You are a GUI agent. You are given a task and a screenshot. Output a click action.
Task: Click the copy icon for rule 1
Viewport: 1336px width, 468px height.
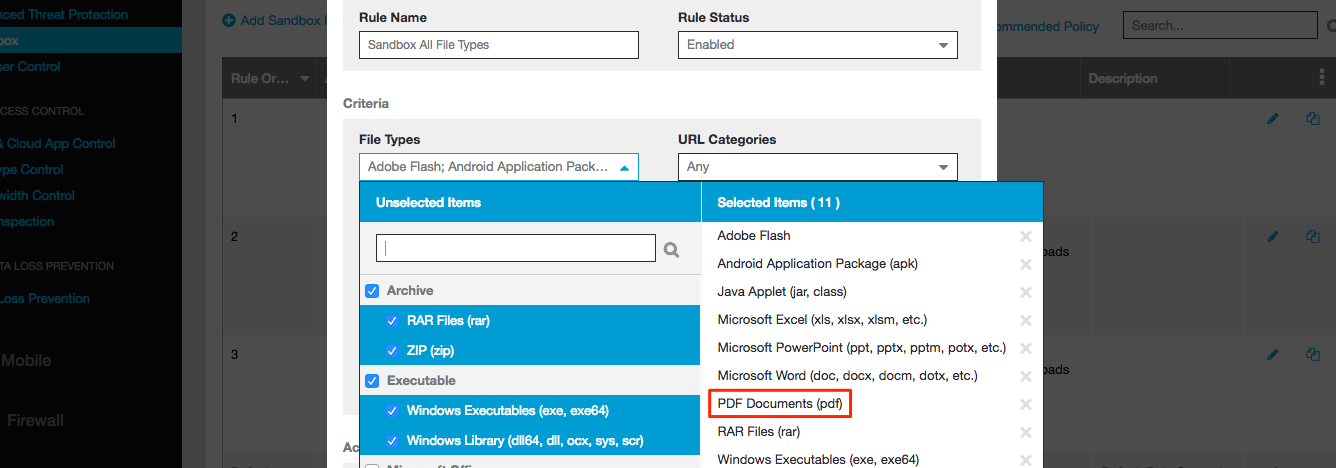(1313, 118)
